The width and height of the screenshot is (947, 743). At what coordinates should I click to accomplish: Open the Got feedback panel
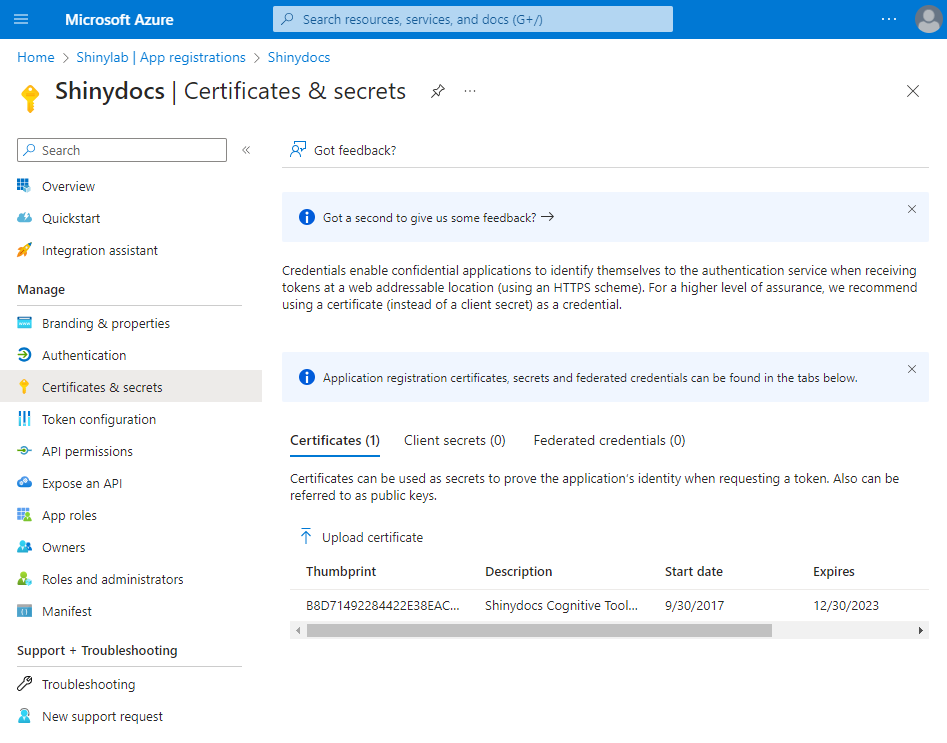coord(343,150)
